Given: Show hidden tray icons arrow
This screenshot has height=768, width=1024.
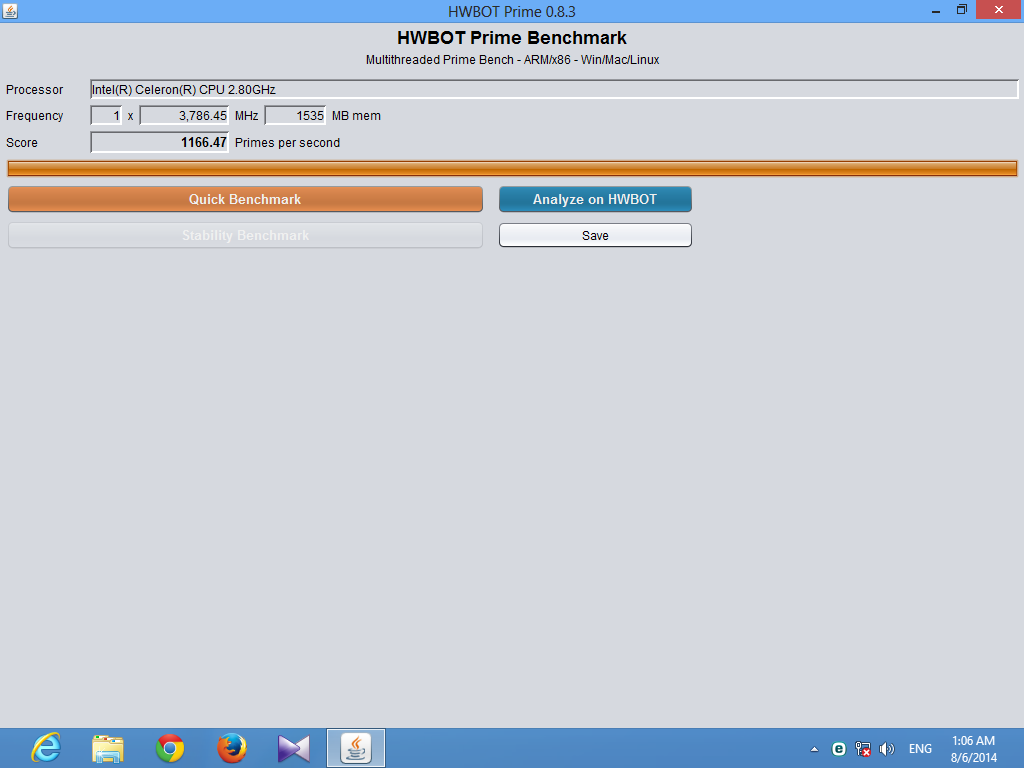Looking at the screenshot, I should (814, 749).
